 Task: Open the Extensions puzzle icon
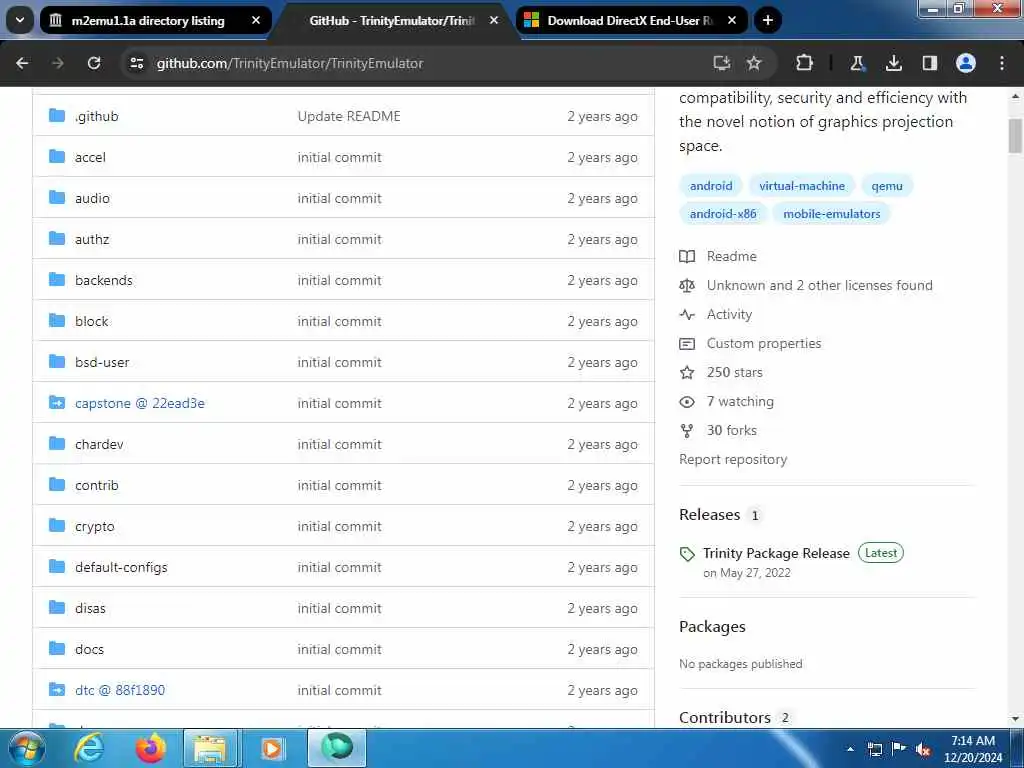click(x=805, y=63)
